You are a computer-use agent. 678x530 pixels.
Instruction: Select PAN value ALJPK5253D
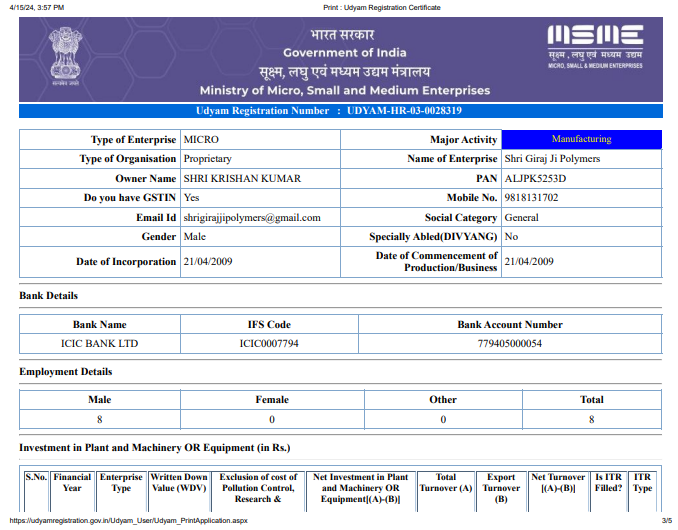click(535, 179)
